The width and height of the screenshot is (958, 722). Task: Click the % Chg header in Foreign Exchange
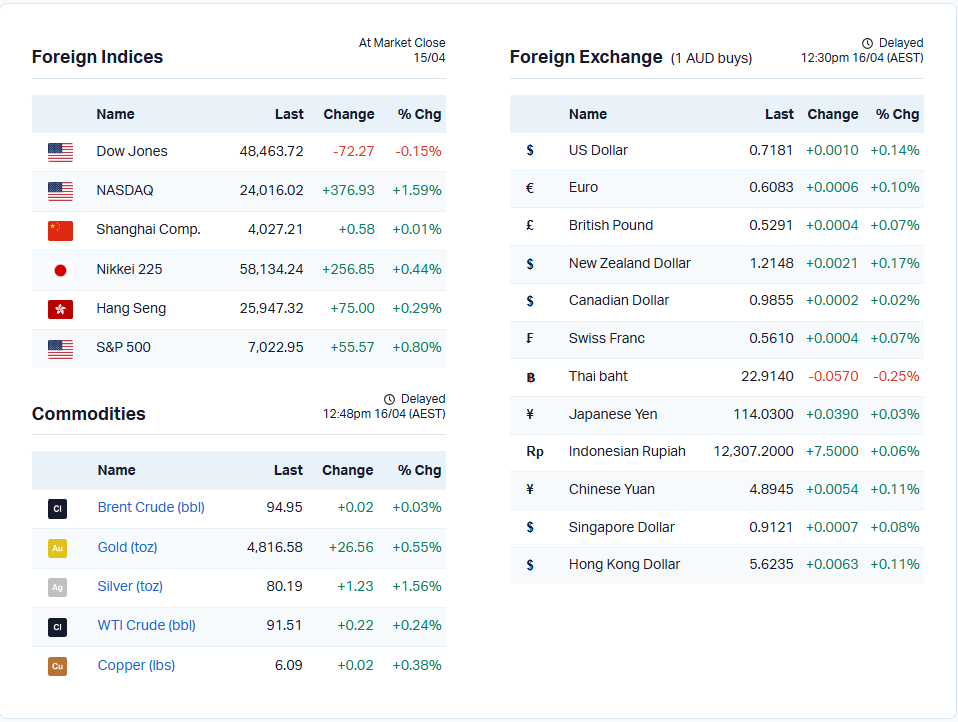(x=897, y=114)
